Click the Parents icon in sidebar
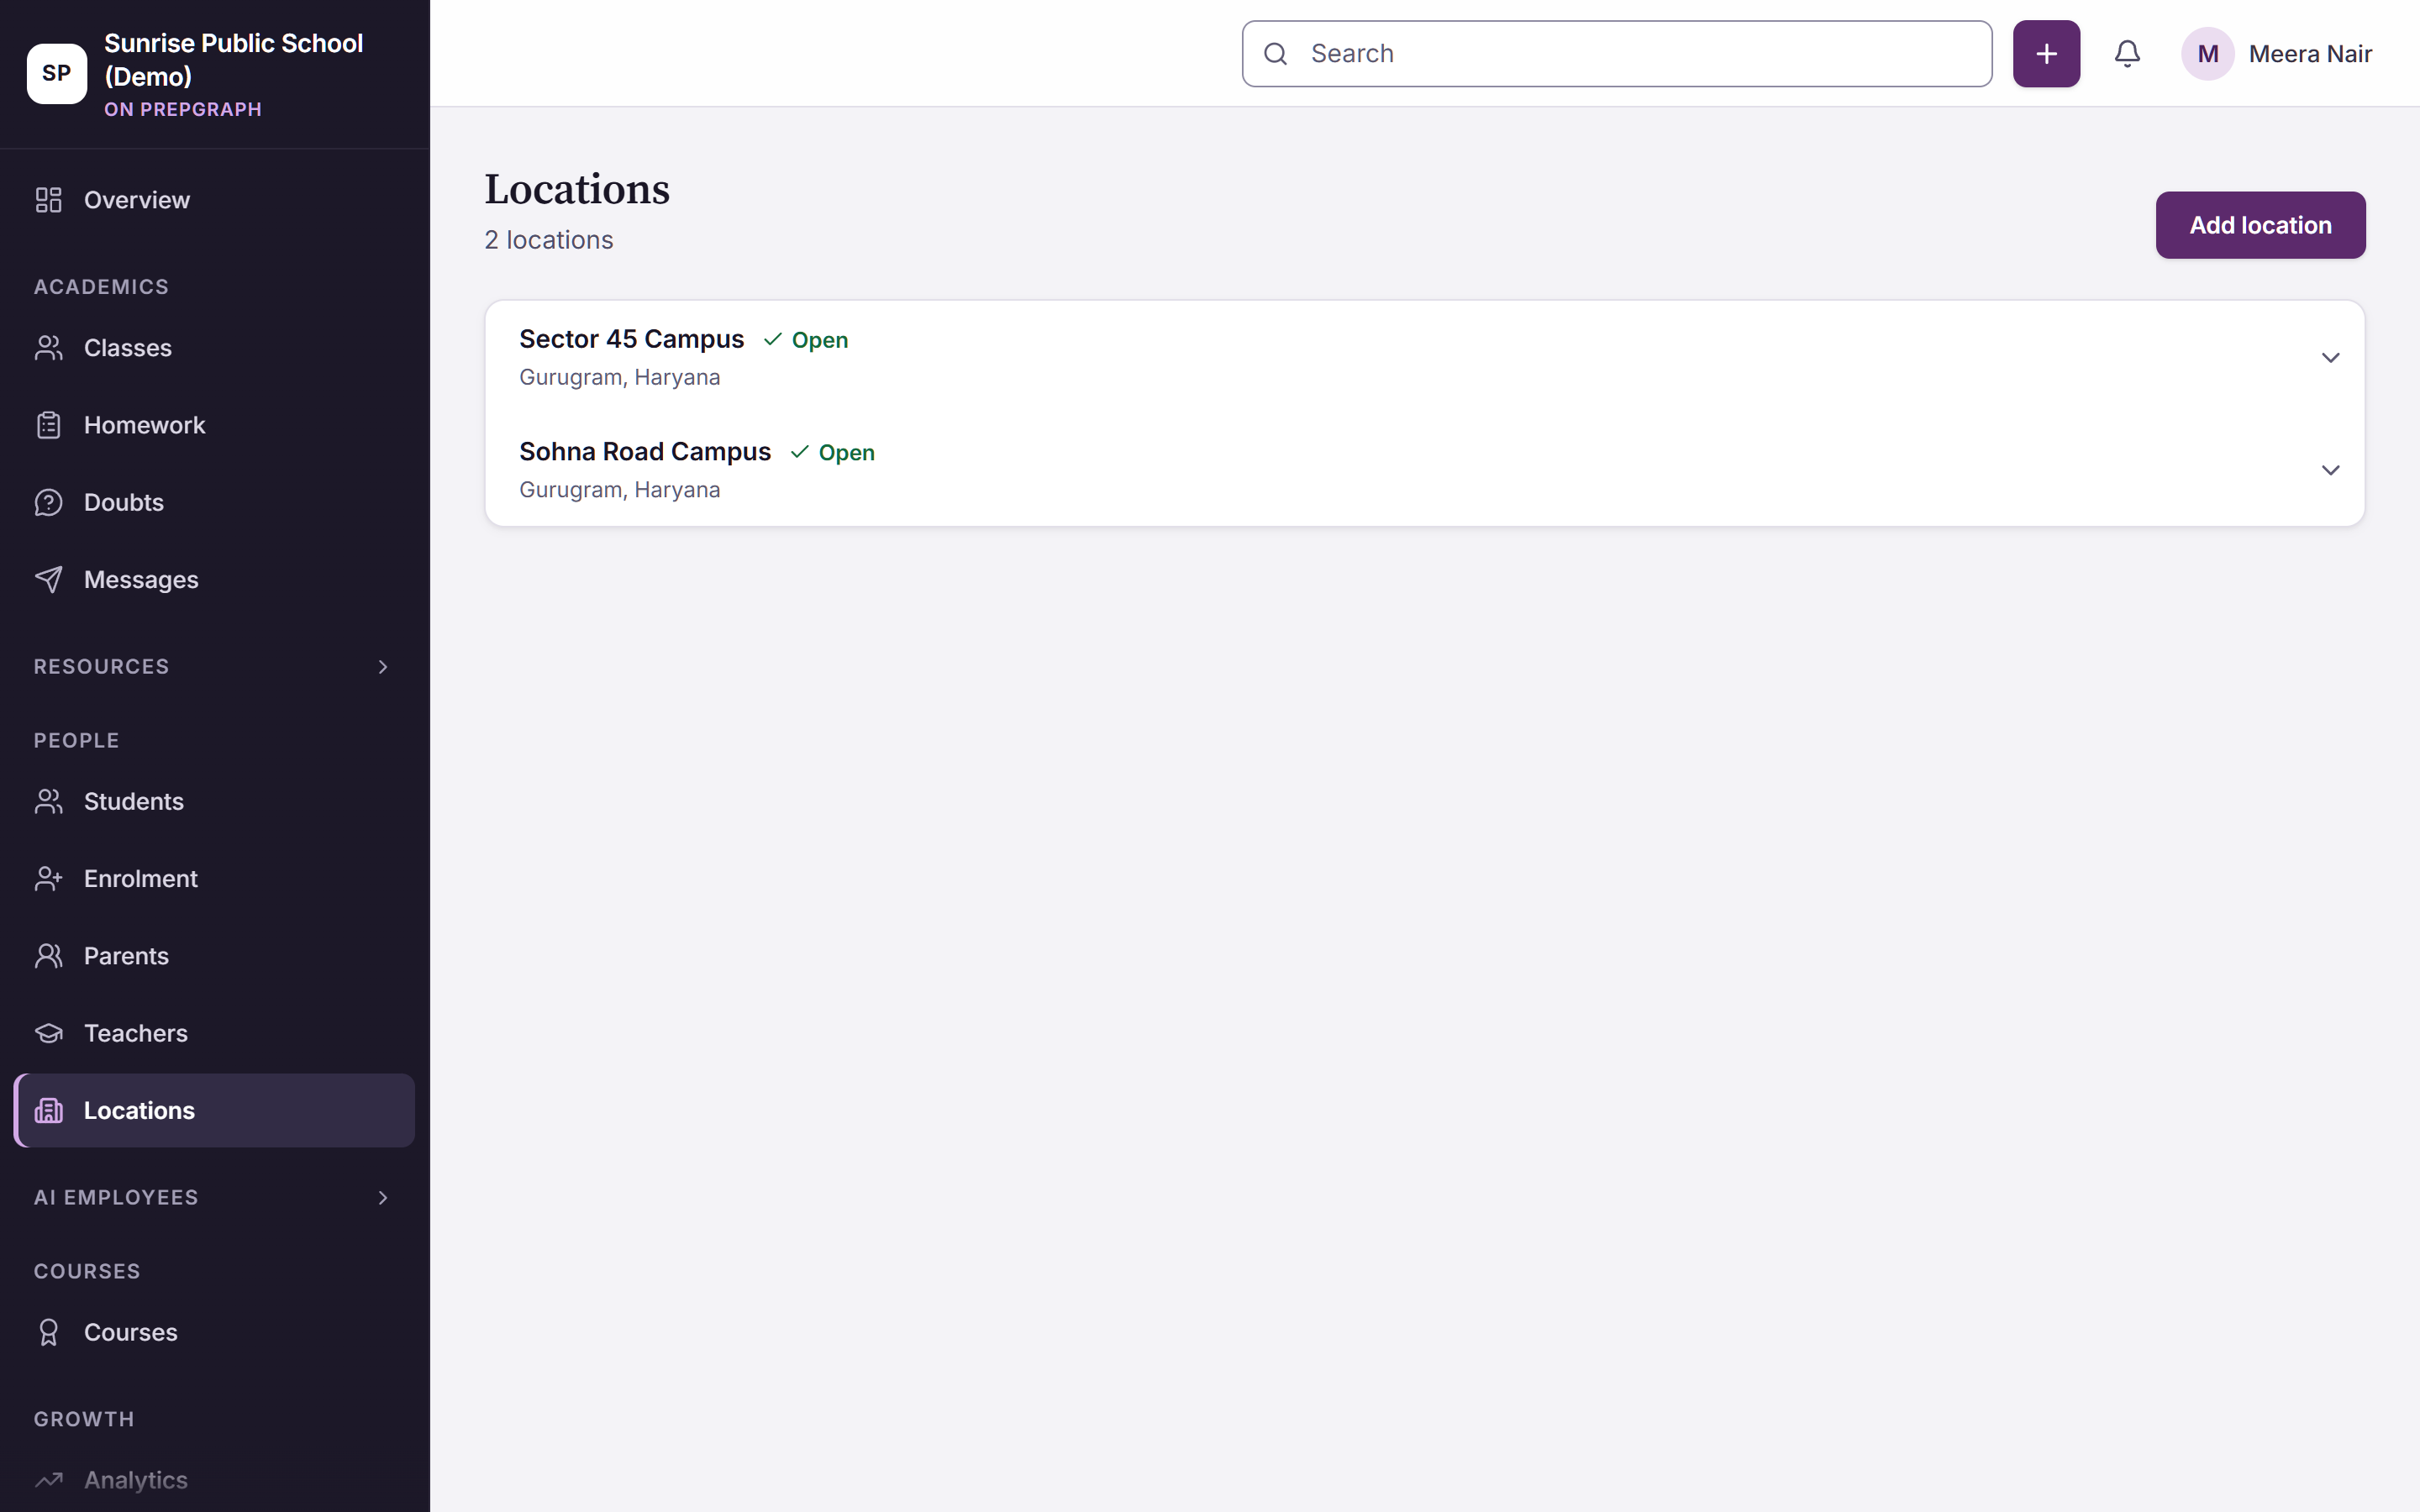 48,956
